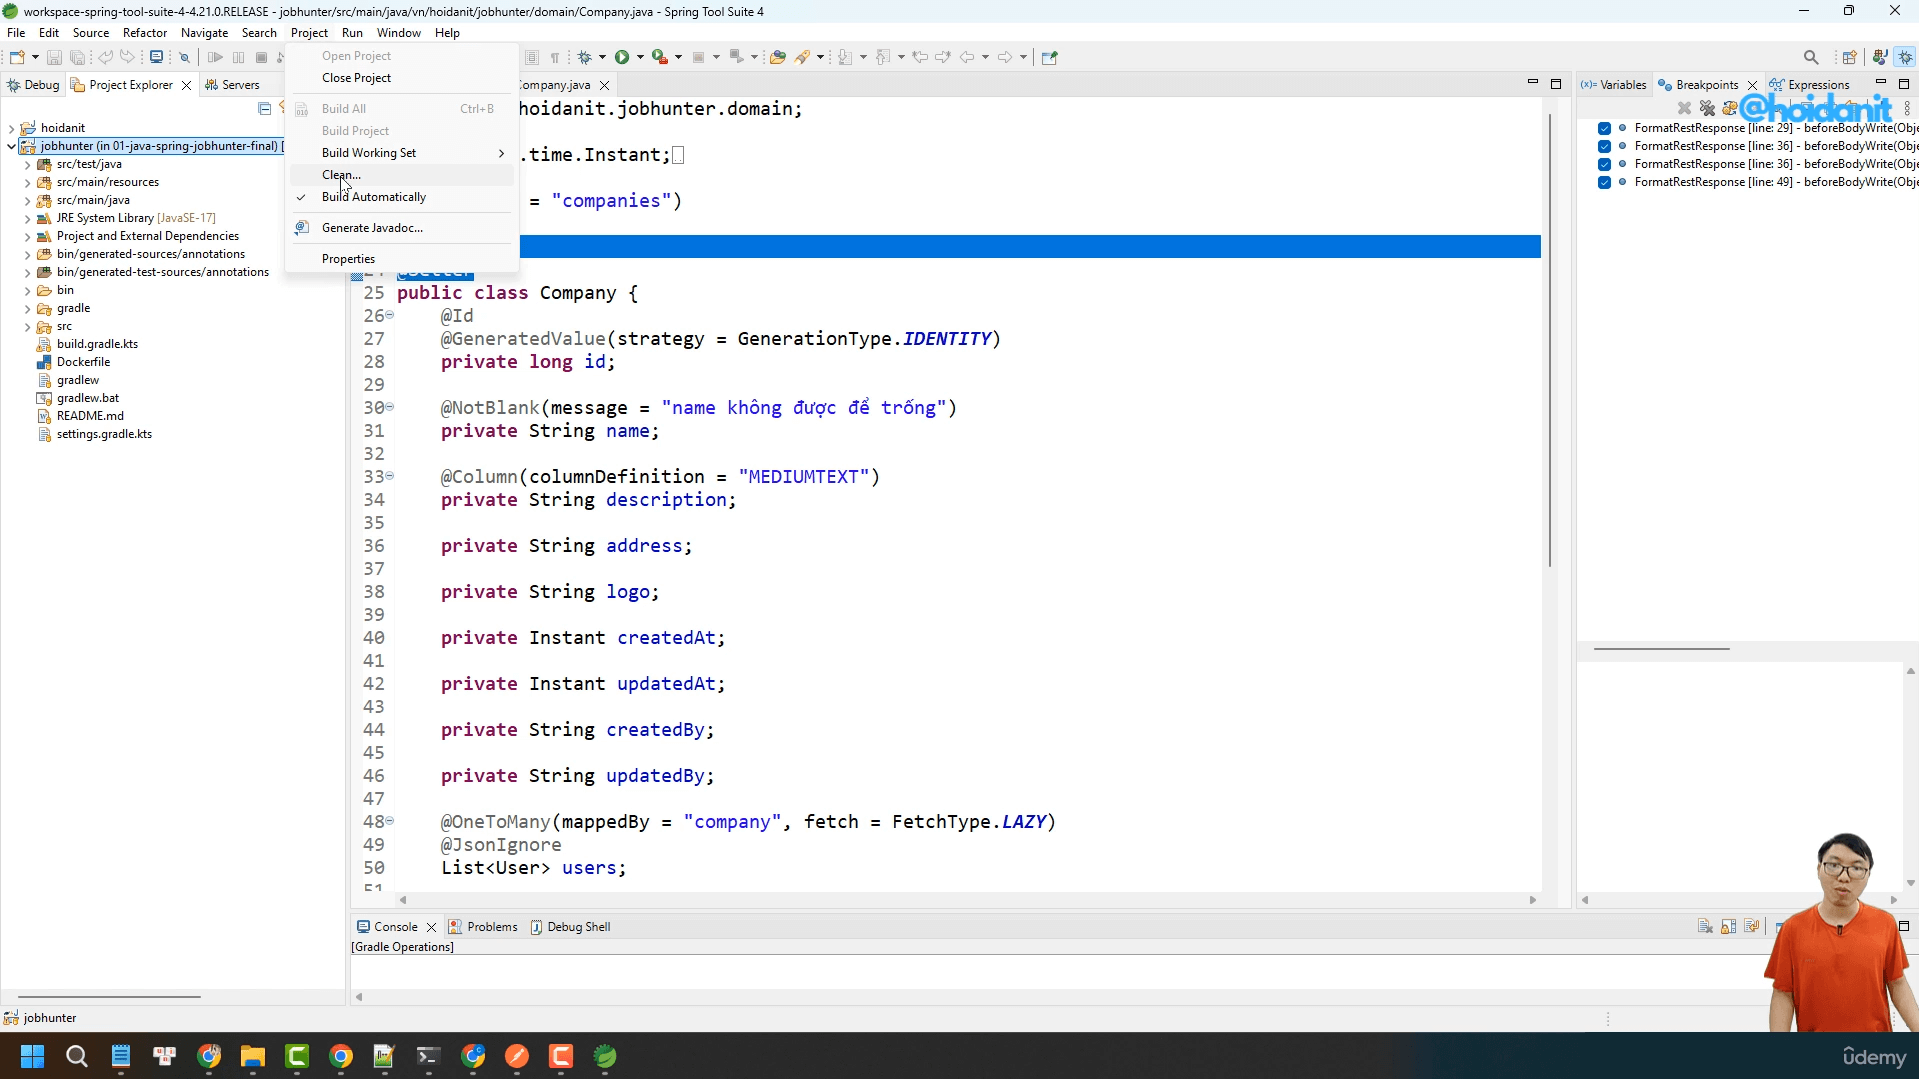Click the Coverage run icon
The width and height of the screenshot is (1919, 1079).
pyautogui.click(x=659, y=57)
